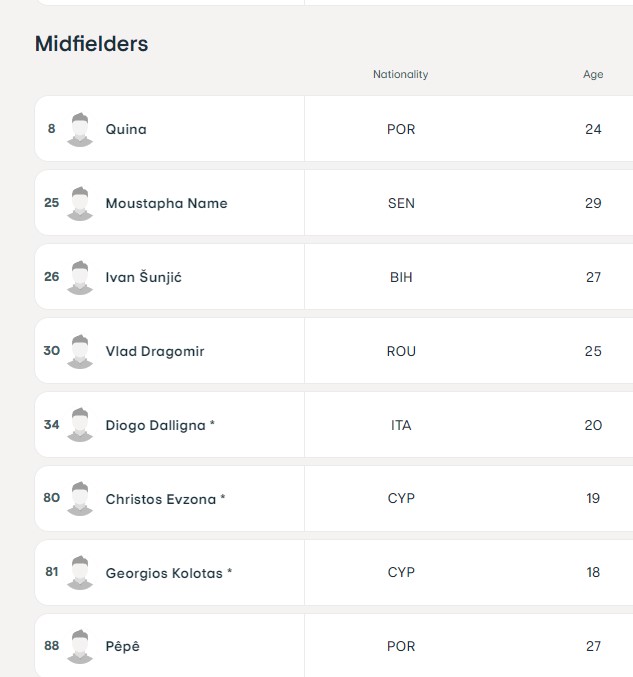The width and height of the screenshot is (633, 677).
Task: Click Vlad Dragomir's avatar icon
Action: (x=80, y=351)
